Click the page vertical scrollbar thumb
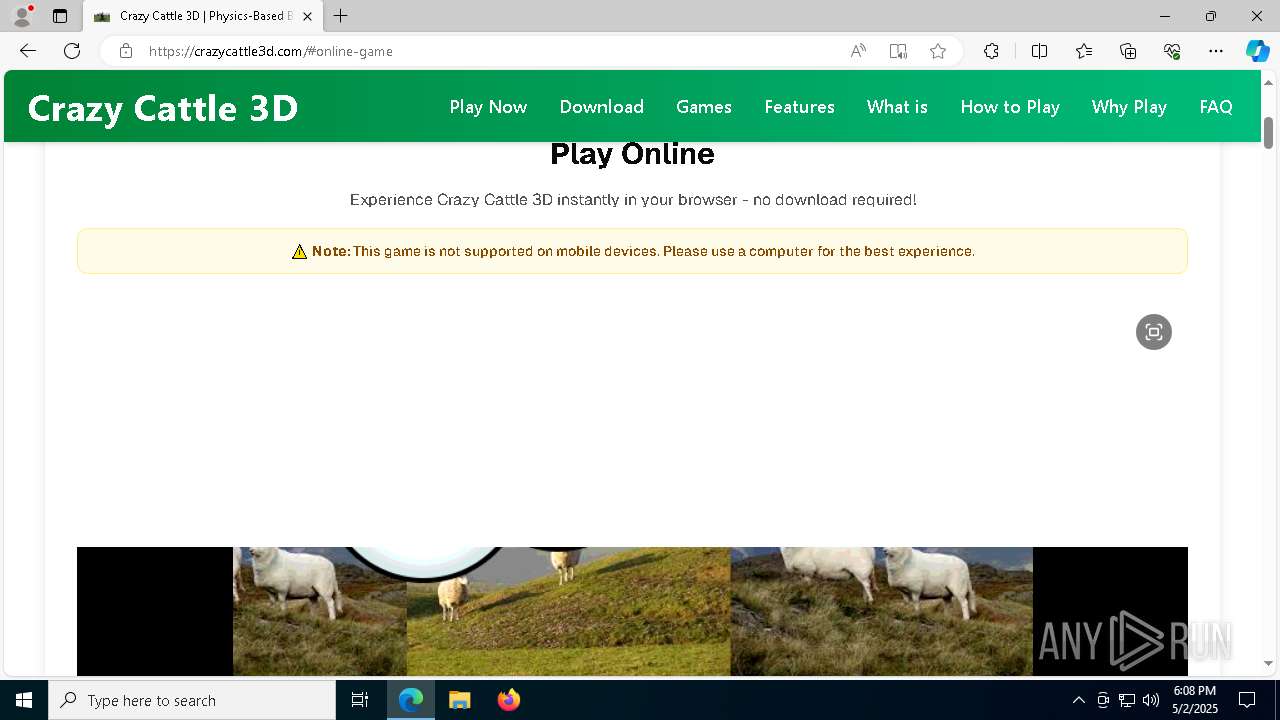 click(x=1268, y=132)
